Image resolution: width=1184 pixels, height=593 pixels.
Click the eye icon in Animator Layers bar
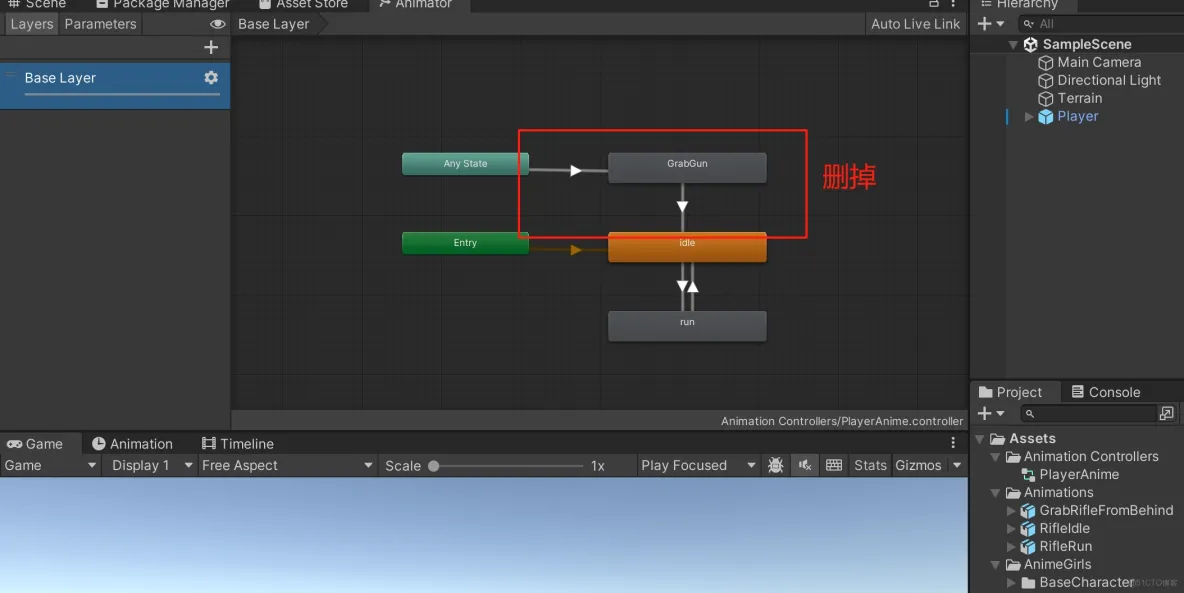(217, 23)
